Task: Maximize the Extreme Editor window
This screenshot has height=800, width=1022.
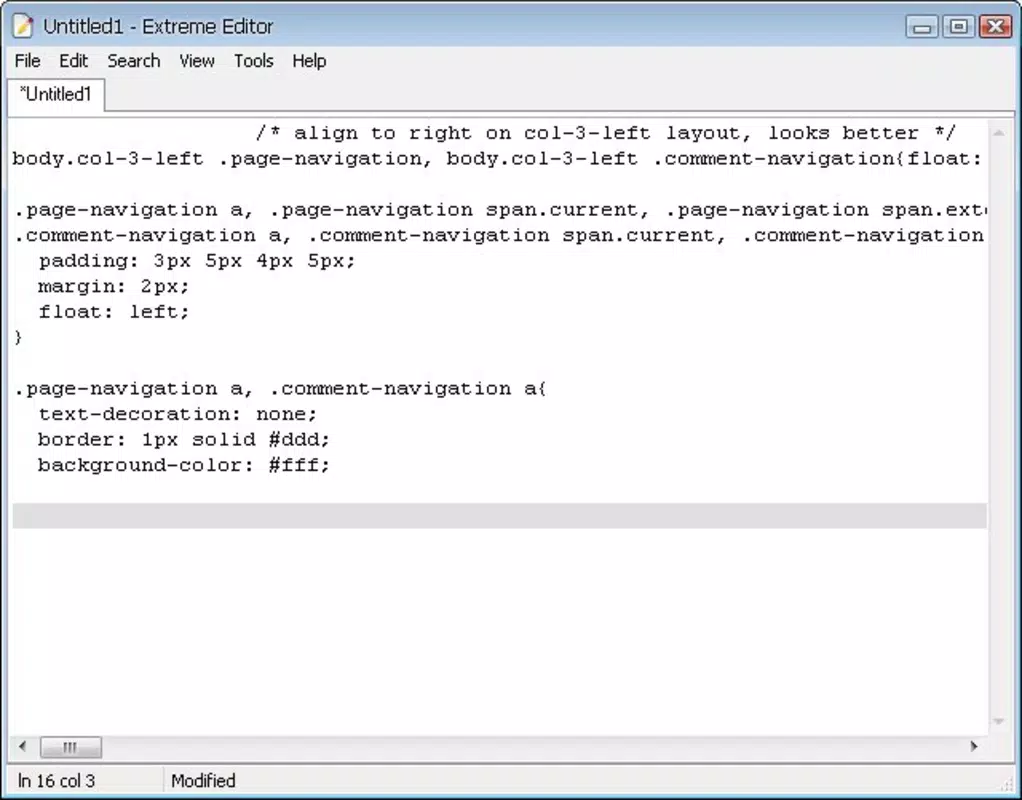Action: coord(958,27)
